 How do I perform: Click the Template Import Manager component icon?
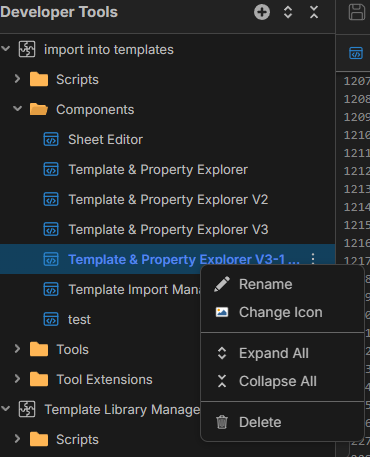click(x=51, y=289)
